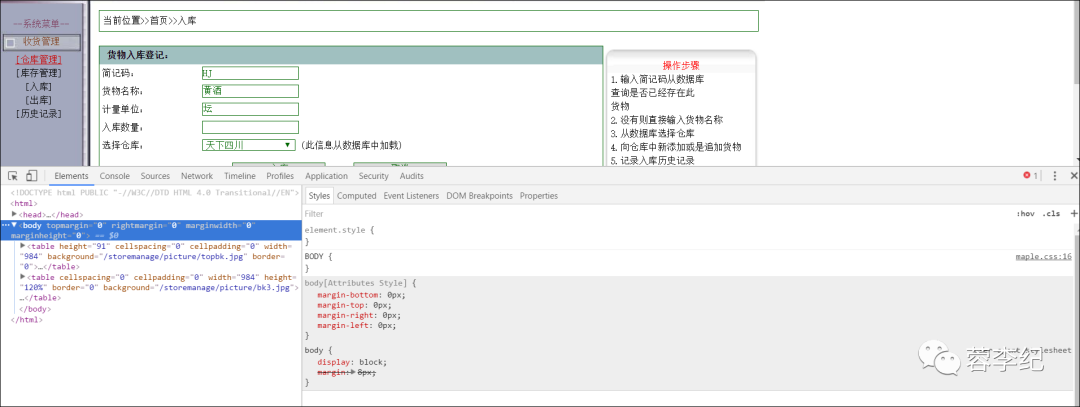This screenshot has height=407, width=1080.
Task: Toggle the .cls class editor
Action: point(1051,214)
